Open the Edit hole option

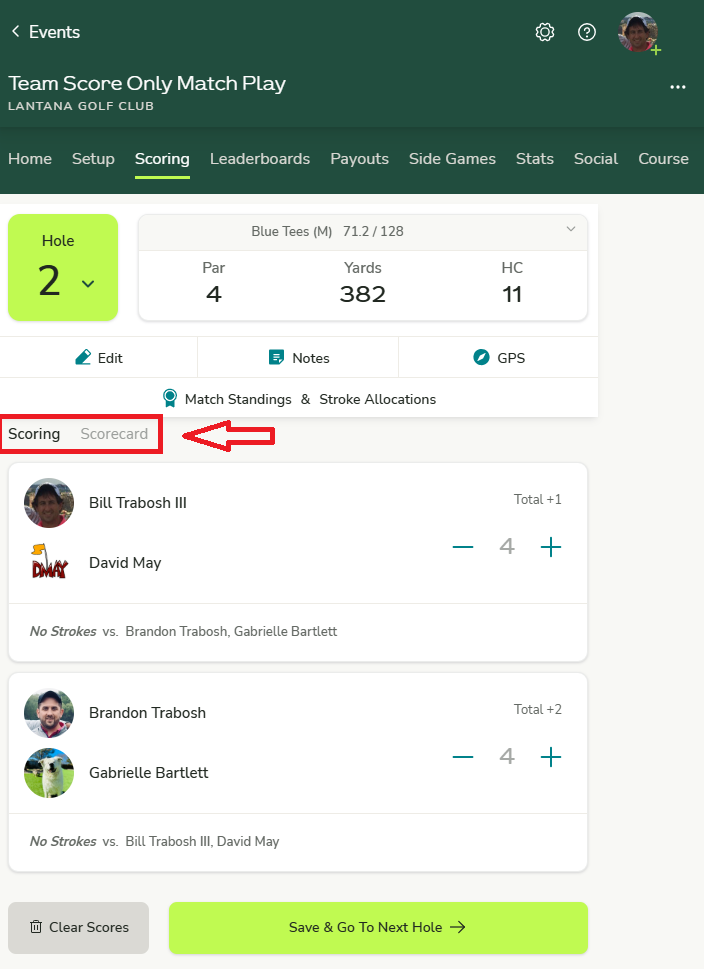(99, 358)
